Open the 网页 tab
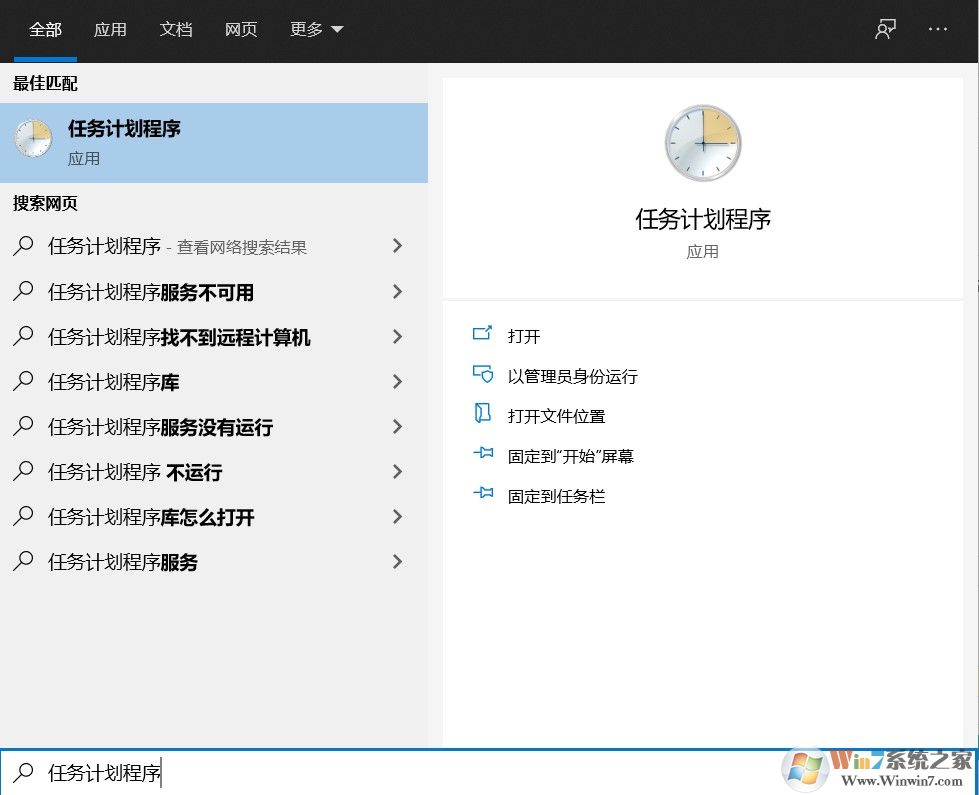This screenshot has height=795, width=979. (x=241, y=30)
